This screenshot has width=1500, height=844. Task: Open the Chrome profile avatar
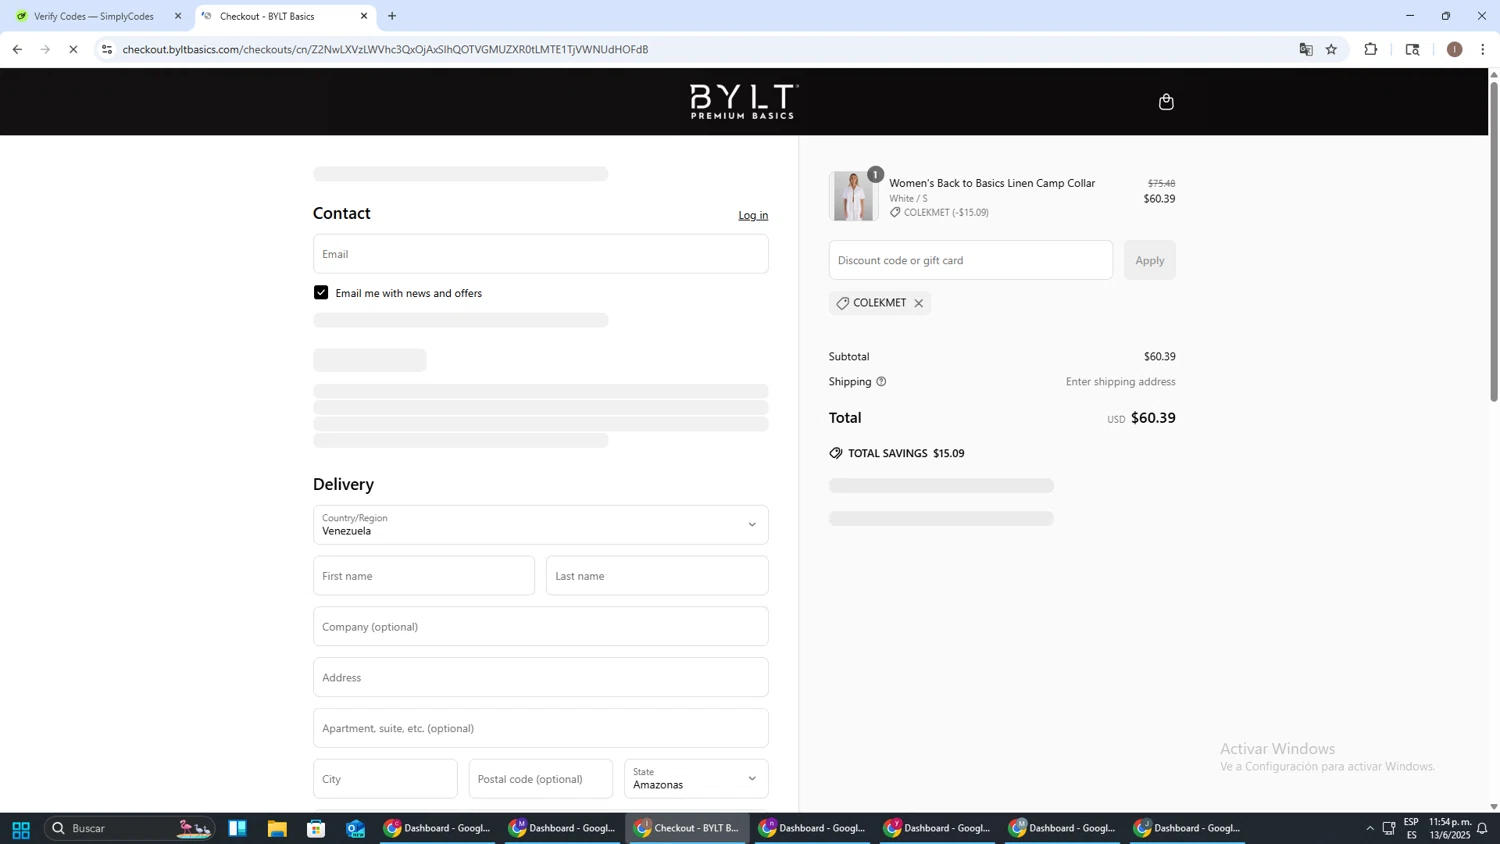tap(1454, 49)
